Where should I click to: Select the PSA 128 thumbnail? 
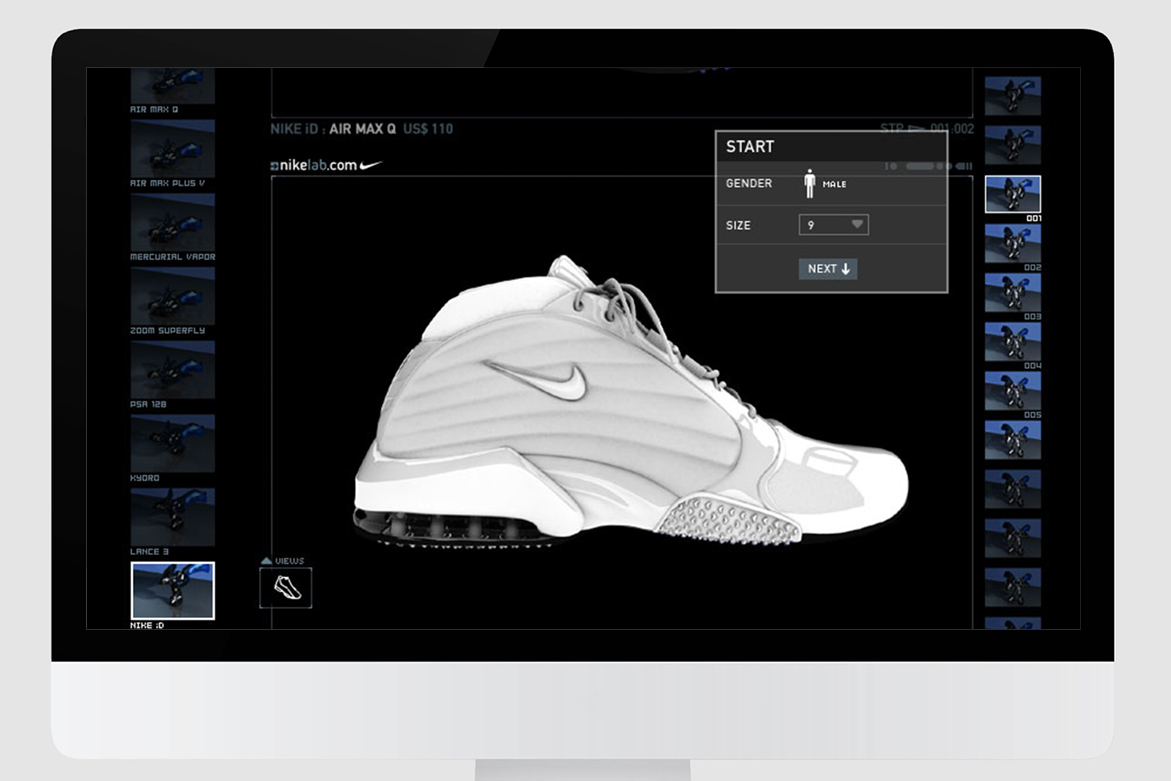tap(173, 370)
